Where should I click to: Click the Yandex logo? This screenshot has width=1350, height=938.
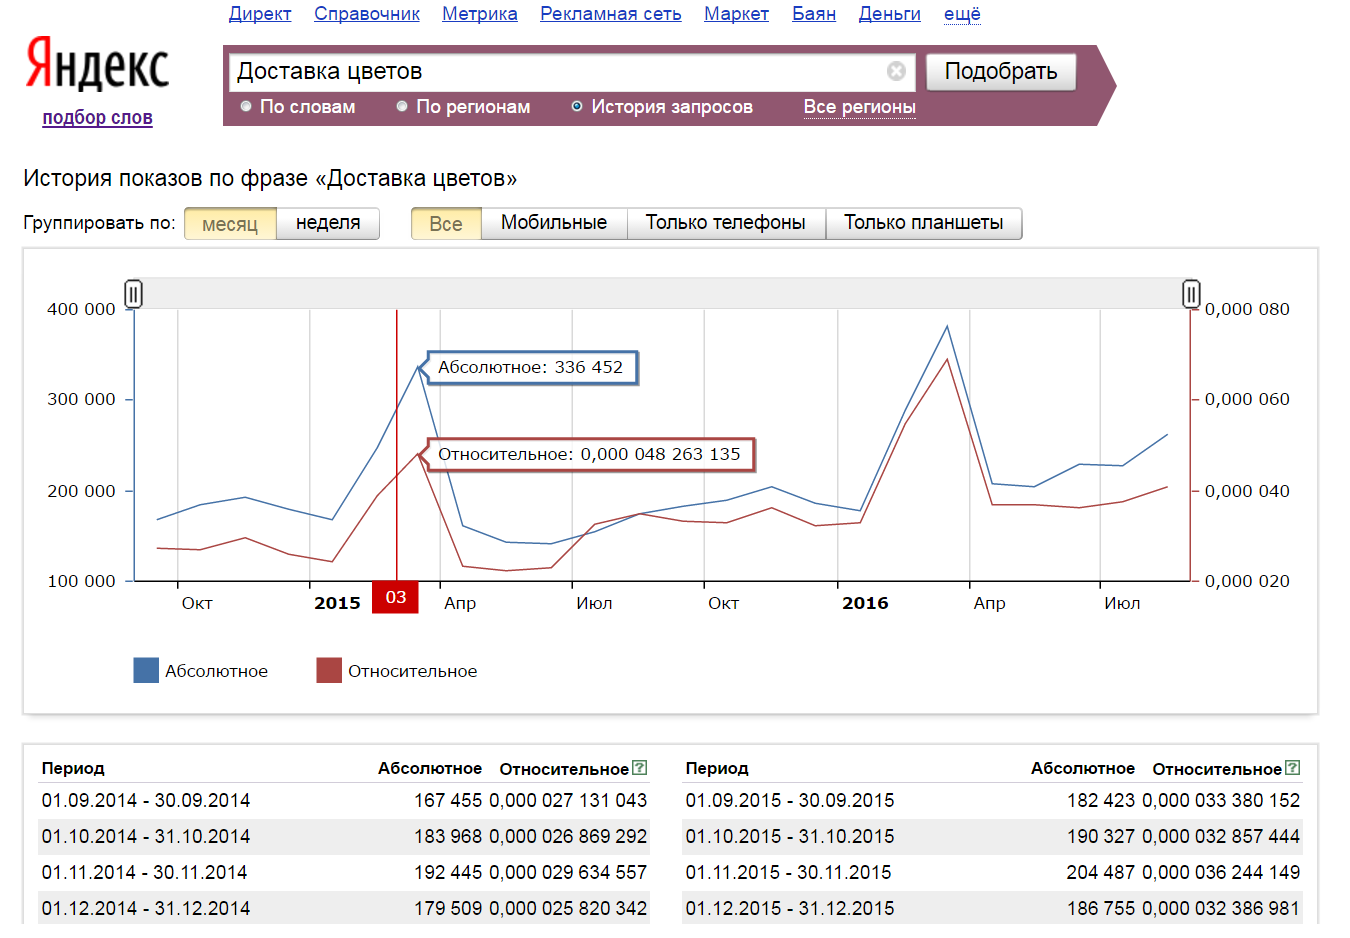[97, 64]
